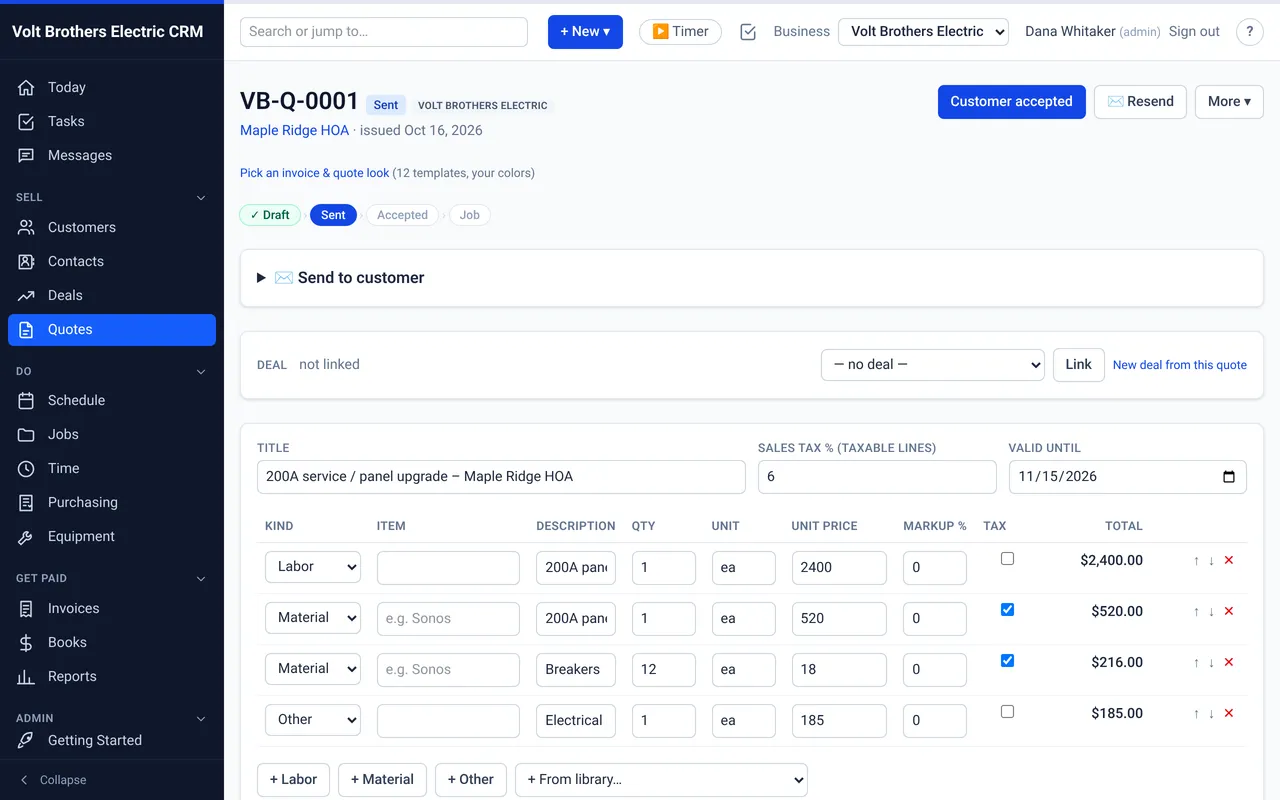
Task: Open the More actions dropdown
Action: [x=1229, y=102]
